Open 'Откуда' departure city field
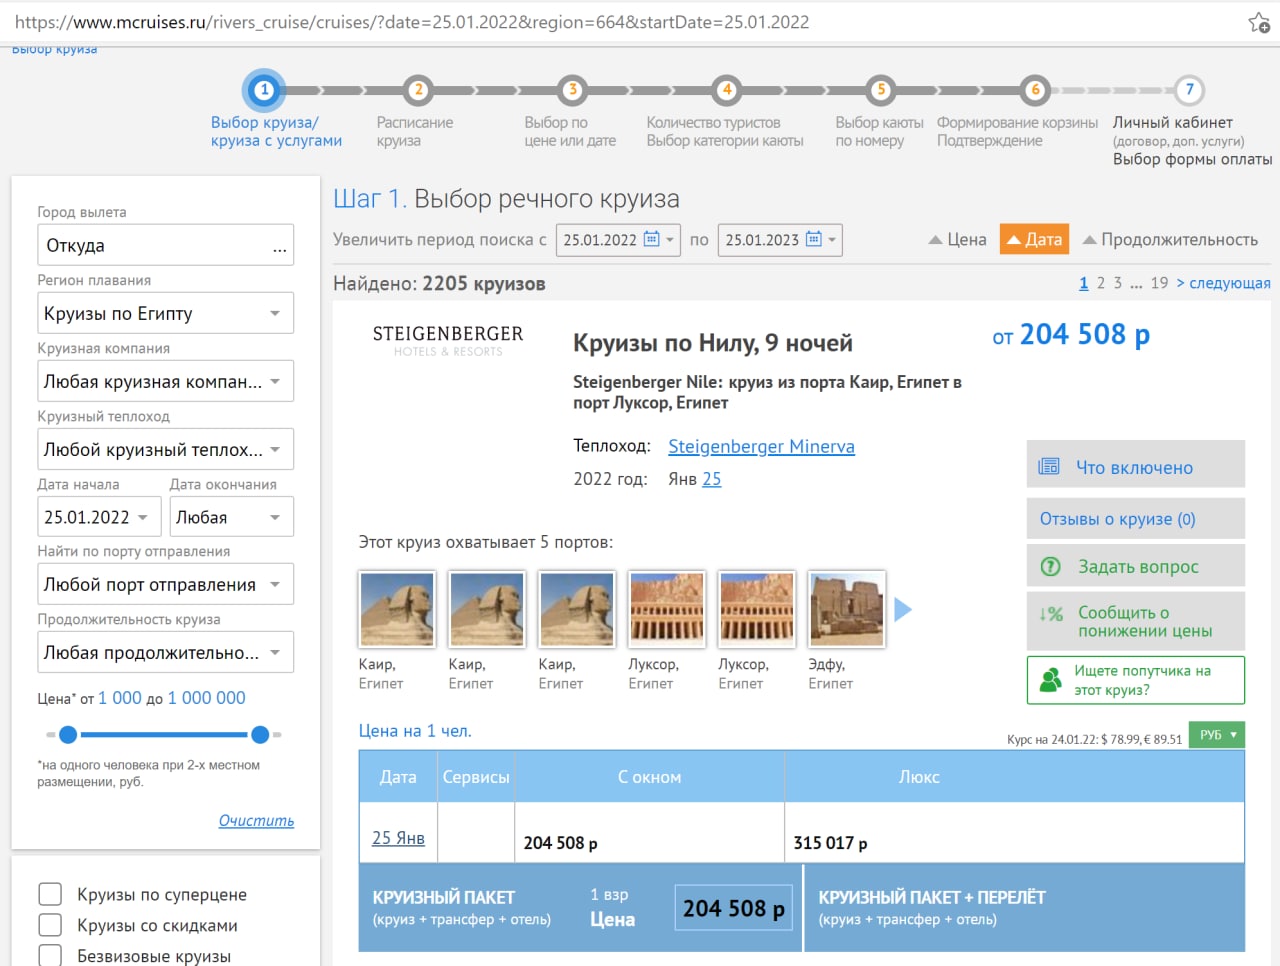Viewport: 1280px width, 966px height. (165, 245)
